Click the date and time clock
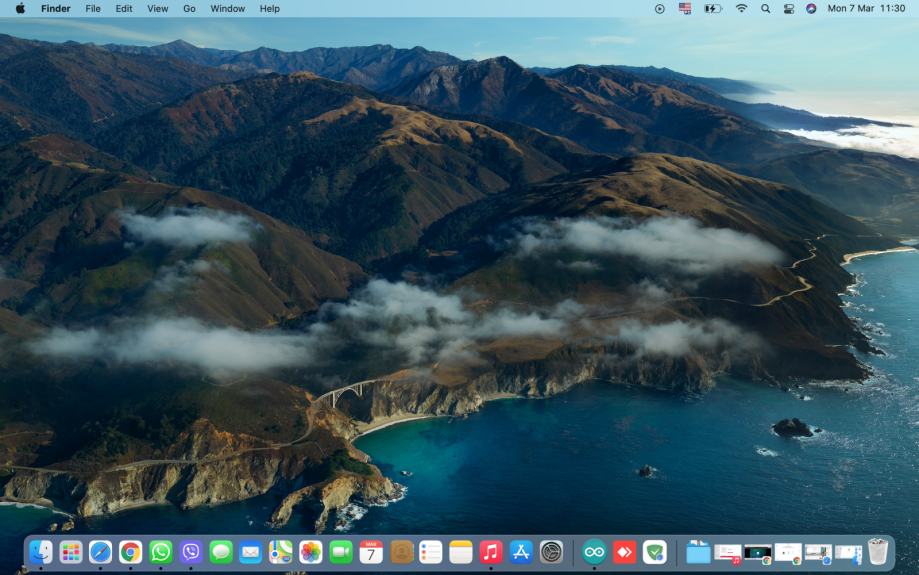Image resolution: width=919 pixels, height=575 pixels. coord(866,8)
